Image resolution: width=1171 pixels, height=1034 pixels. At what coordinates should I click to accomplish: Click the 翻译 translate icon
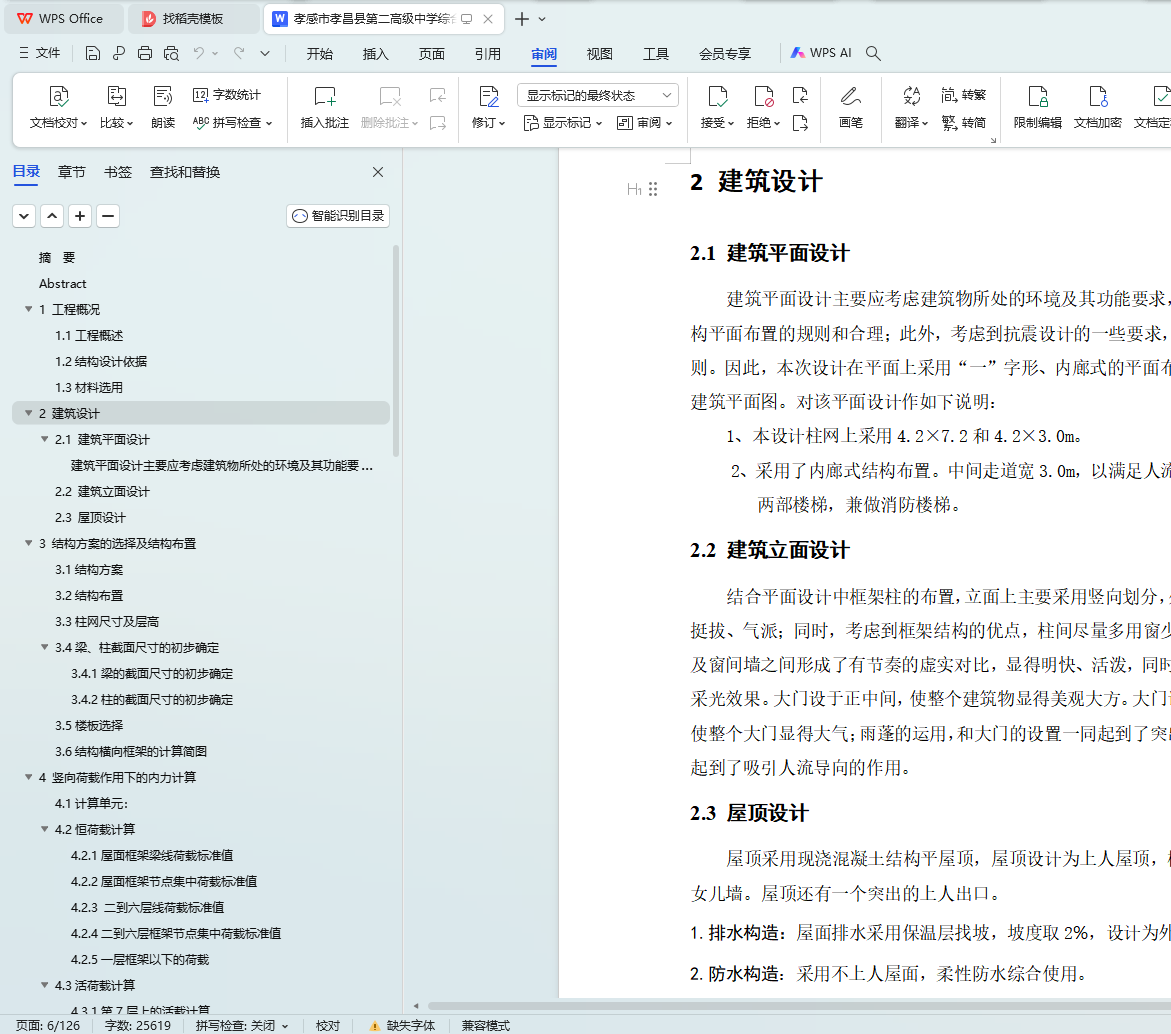[x=911, y=96]
